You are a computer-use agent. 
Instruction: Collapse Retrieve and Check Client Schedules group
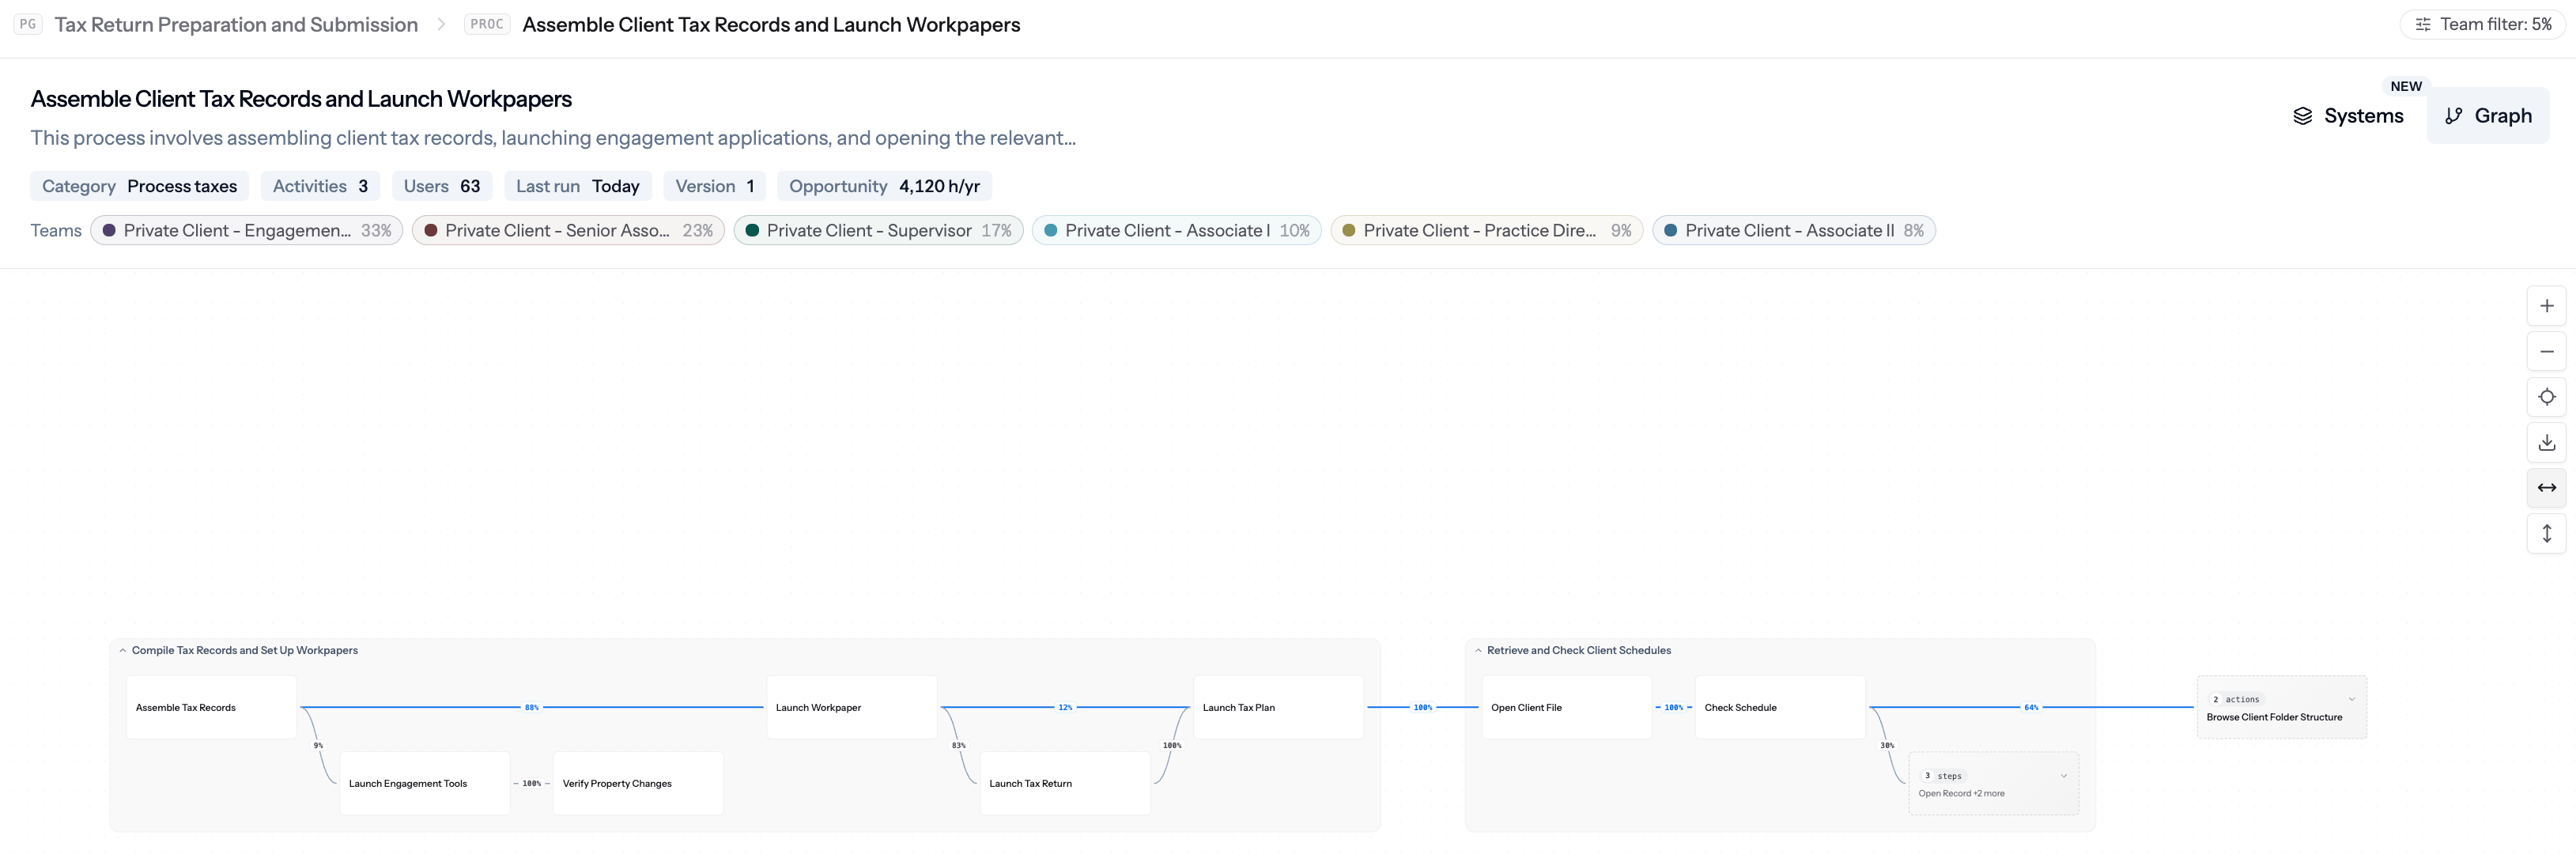1478,650
